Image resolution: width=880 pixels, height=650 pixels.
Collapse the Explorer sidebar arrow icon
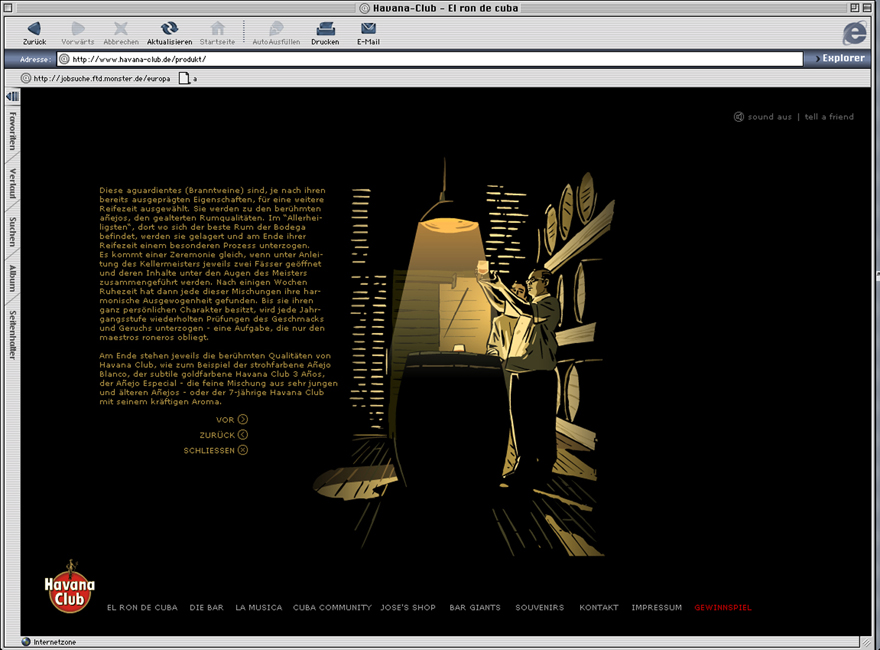click(x=12, y=97)
